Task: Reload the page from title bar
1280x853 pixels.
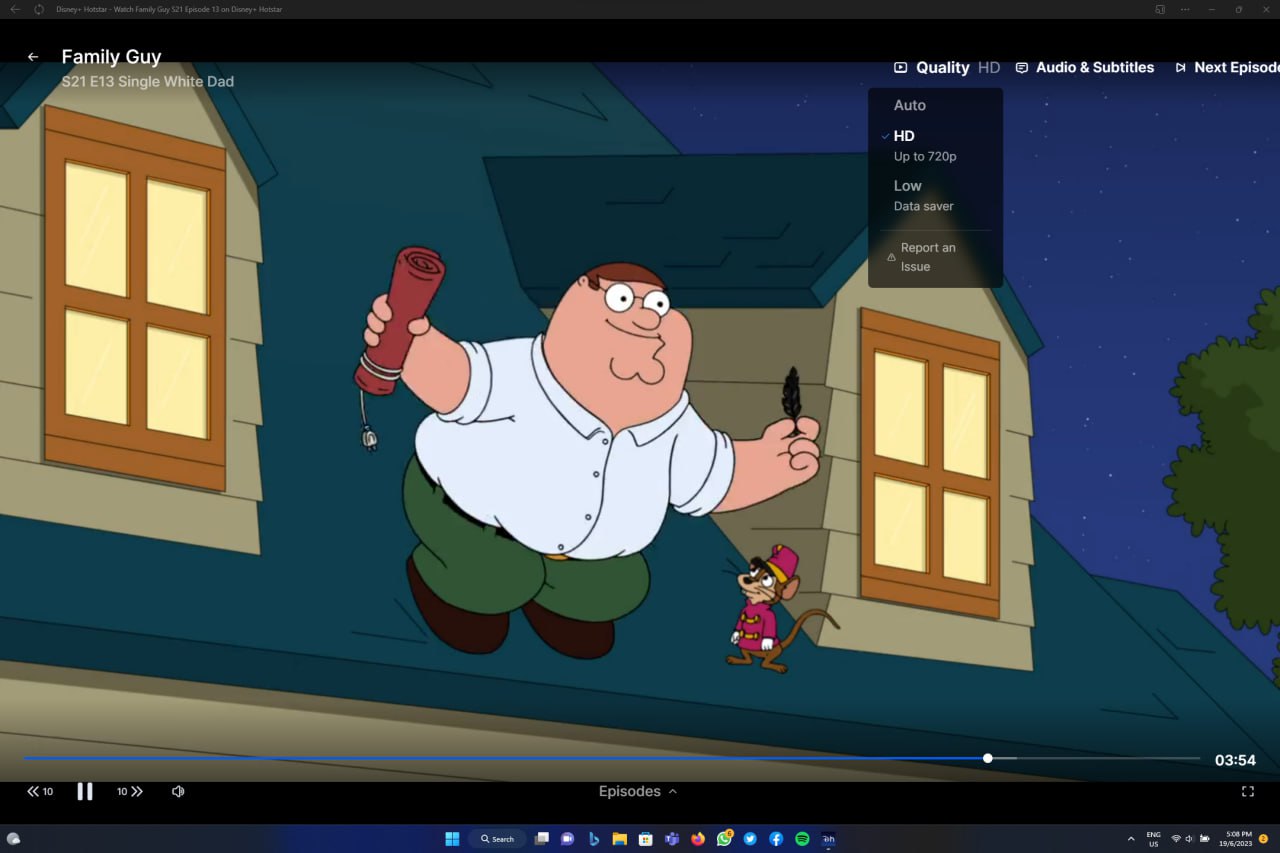Action: click(39, 9)
